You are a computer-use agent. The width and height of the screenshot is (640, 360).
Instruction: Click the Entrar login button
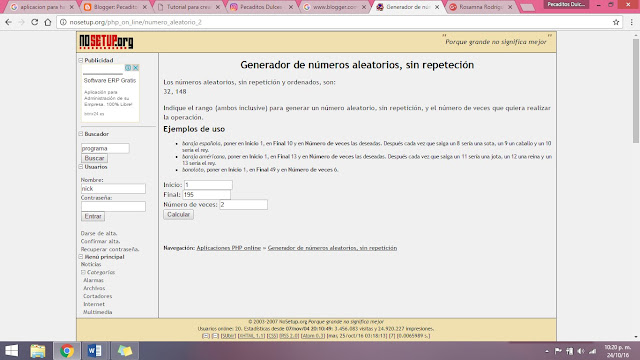[93, 216]
